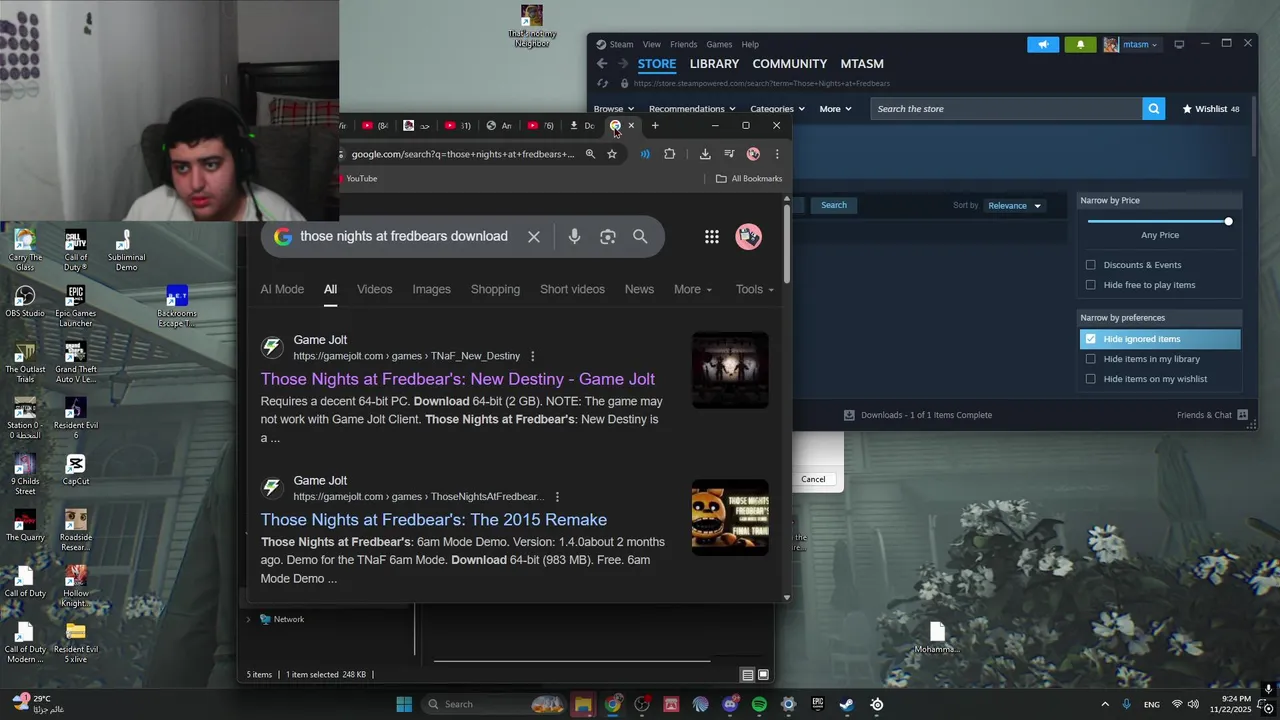The height and width of the screenshot is (720, 1280).
Task: Click Golden Freddy remake thumbnail
Action: point(730,518)
